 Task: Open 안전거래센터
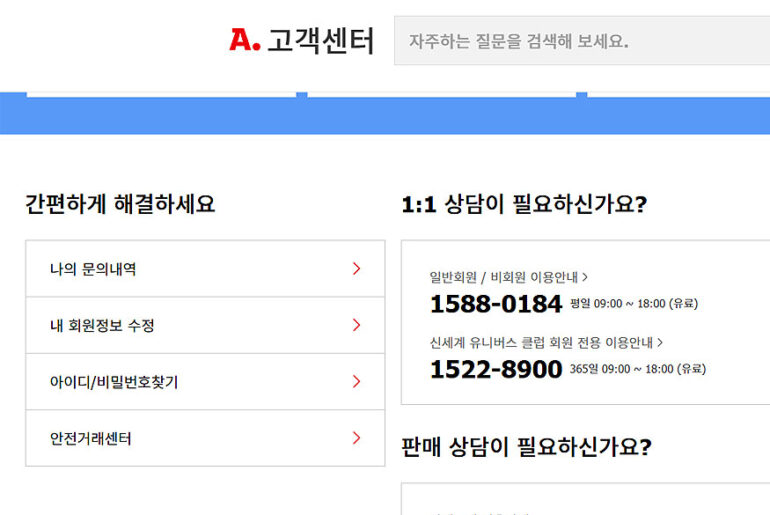coord(91,438)
